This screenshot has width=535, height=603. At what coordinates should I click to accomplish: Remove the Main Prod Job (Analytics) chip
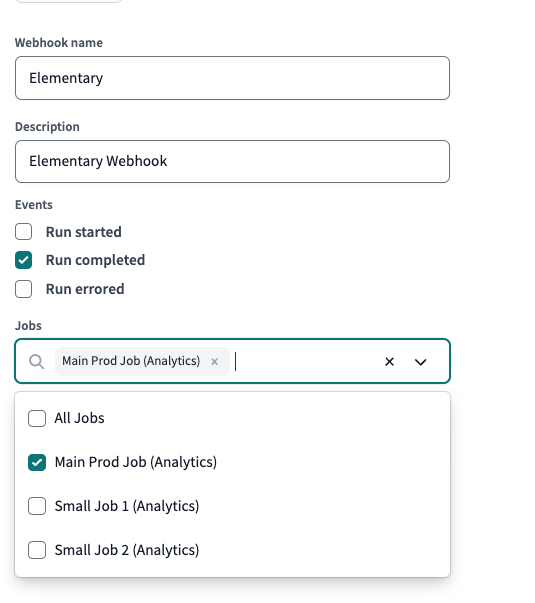[215, 361]
